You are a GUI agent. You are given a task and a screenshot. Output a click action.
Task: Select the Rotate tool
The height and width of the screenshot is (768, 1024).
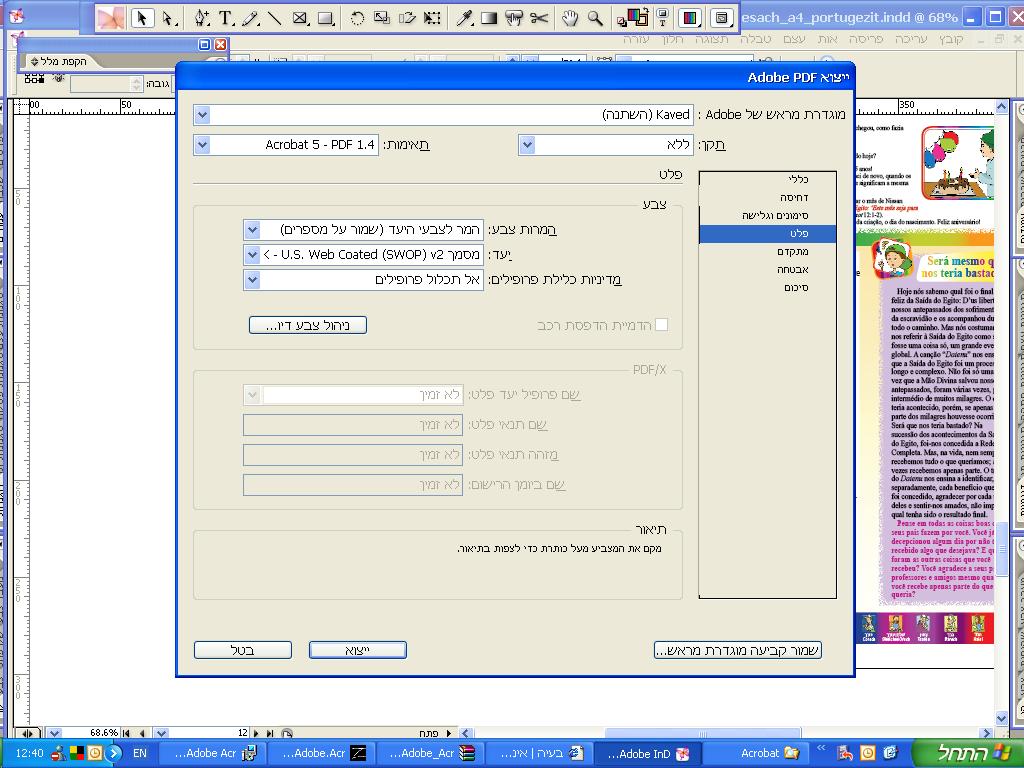point(357,18)
